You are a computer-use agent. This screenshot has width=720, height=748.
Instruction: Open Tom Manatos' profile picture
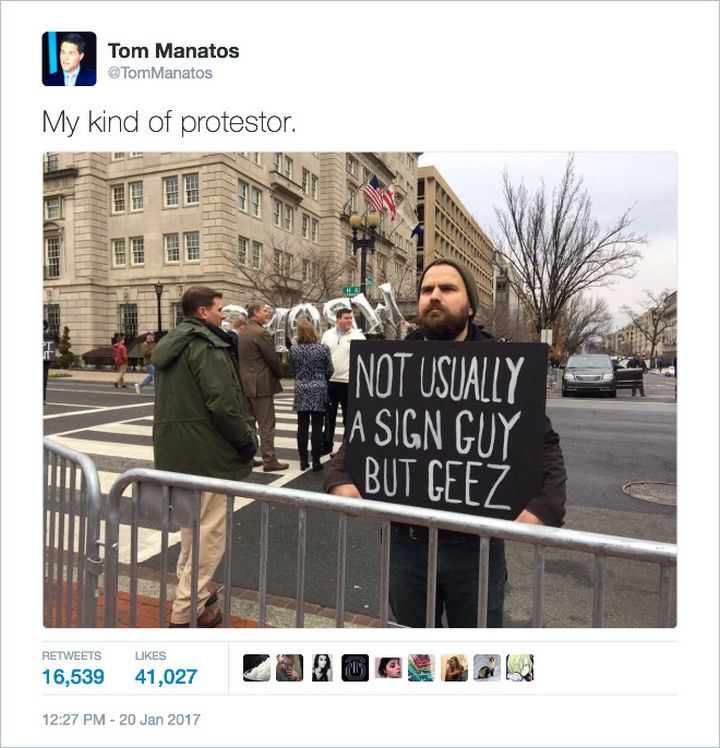tap(69, 59)
